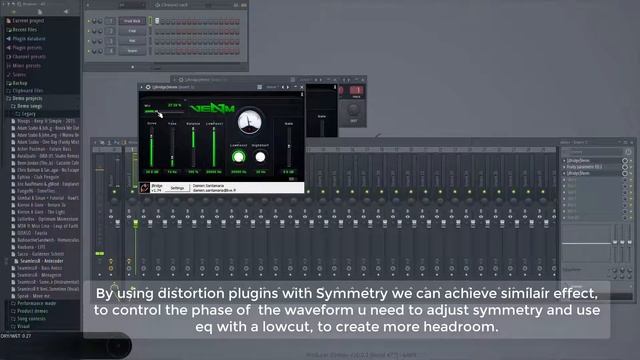Open the Clipboard files folder

[25, 91]
